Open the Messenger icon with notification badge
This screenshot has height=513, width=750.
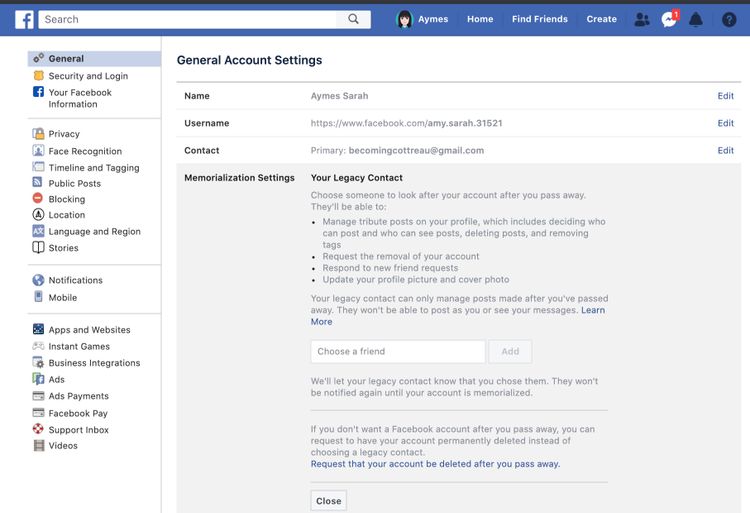coord(669,19)
